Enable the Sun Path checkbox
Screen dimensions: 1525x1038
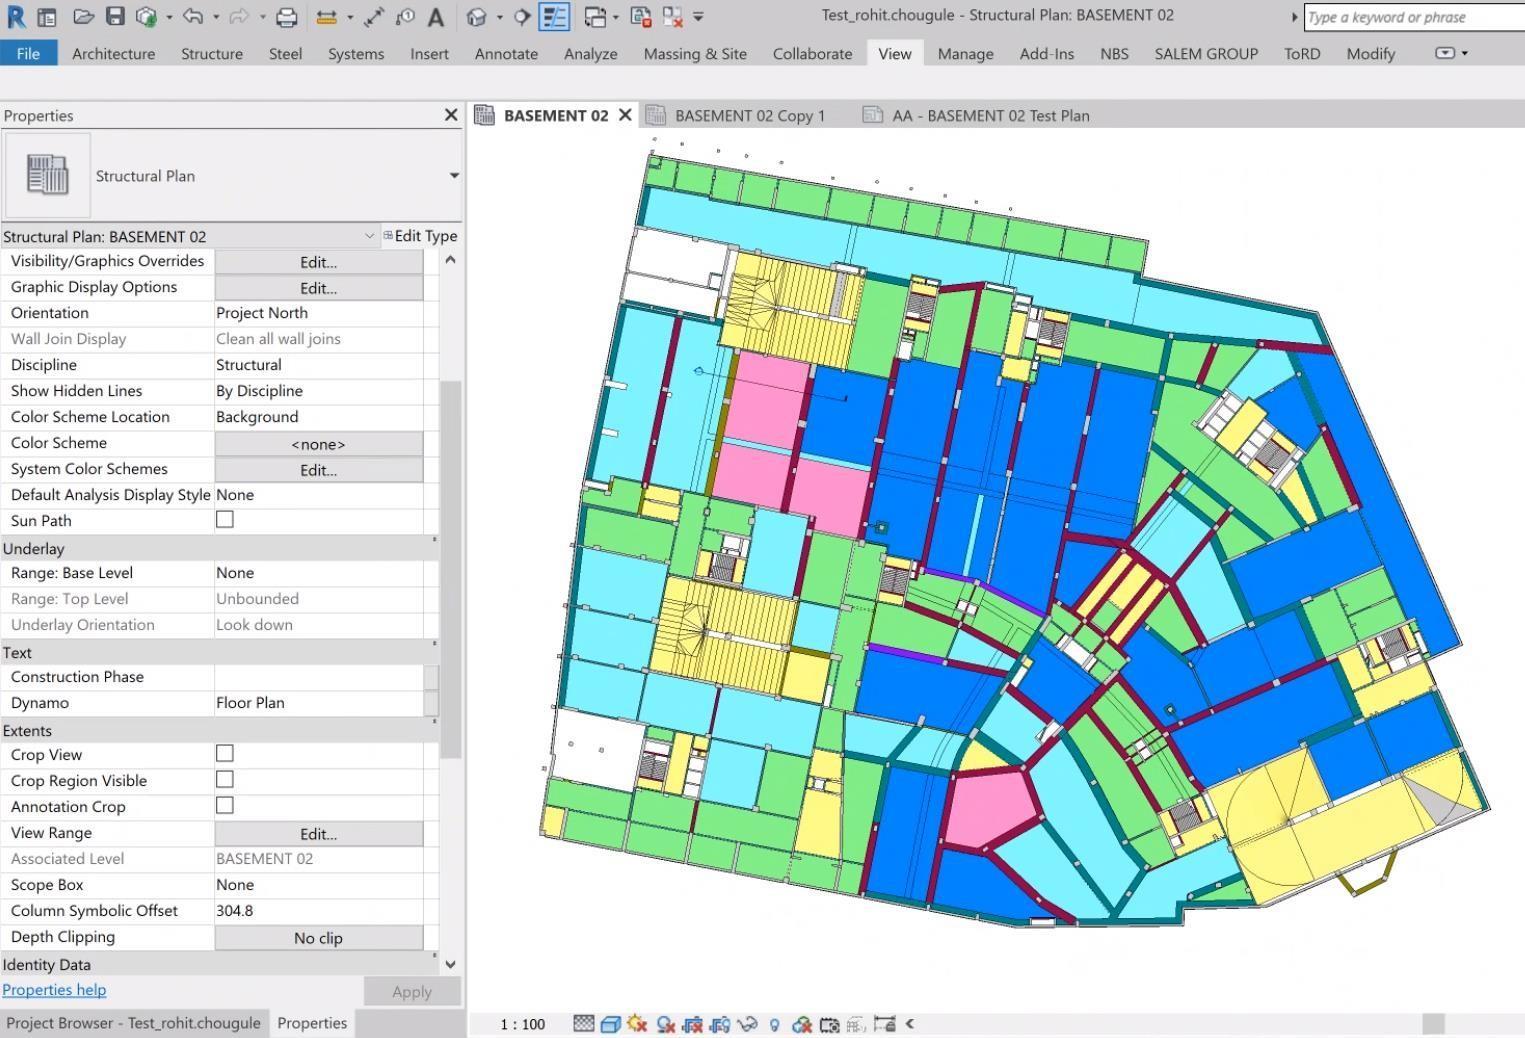(x=225, y=520)
